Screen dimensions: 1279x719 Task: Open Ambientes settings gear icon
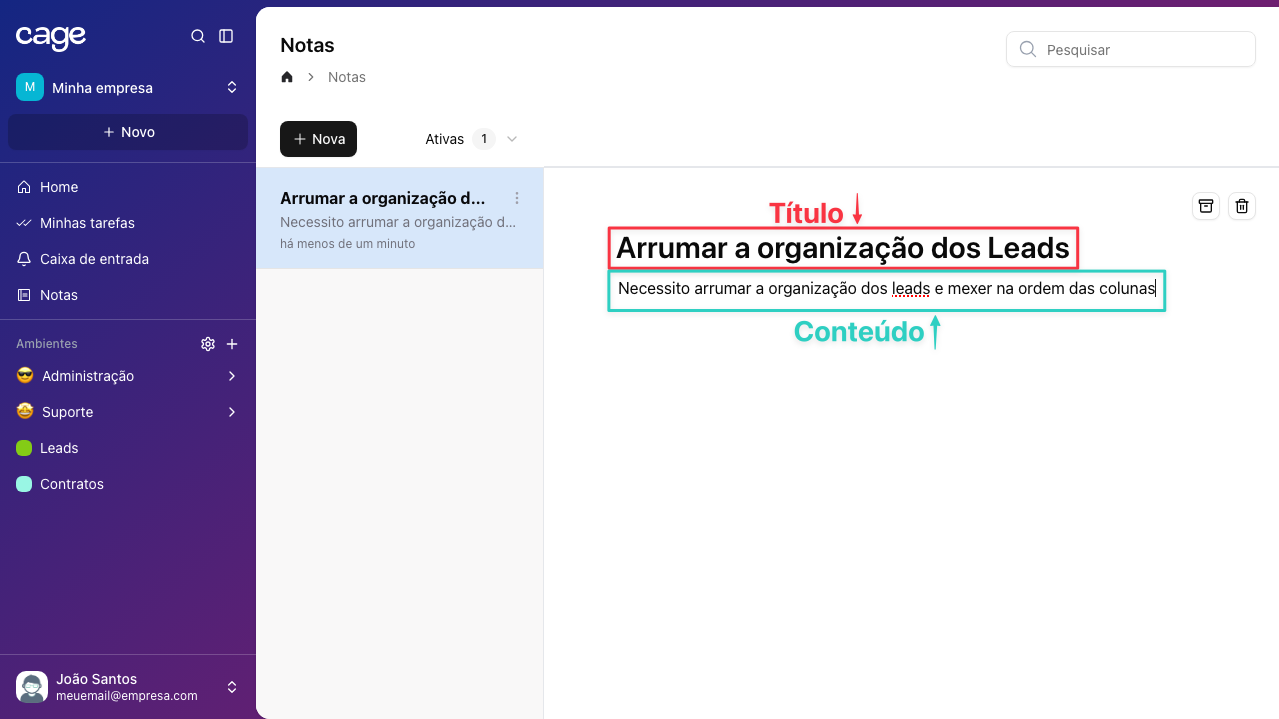[x=208, y=344]
